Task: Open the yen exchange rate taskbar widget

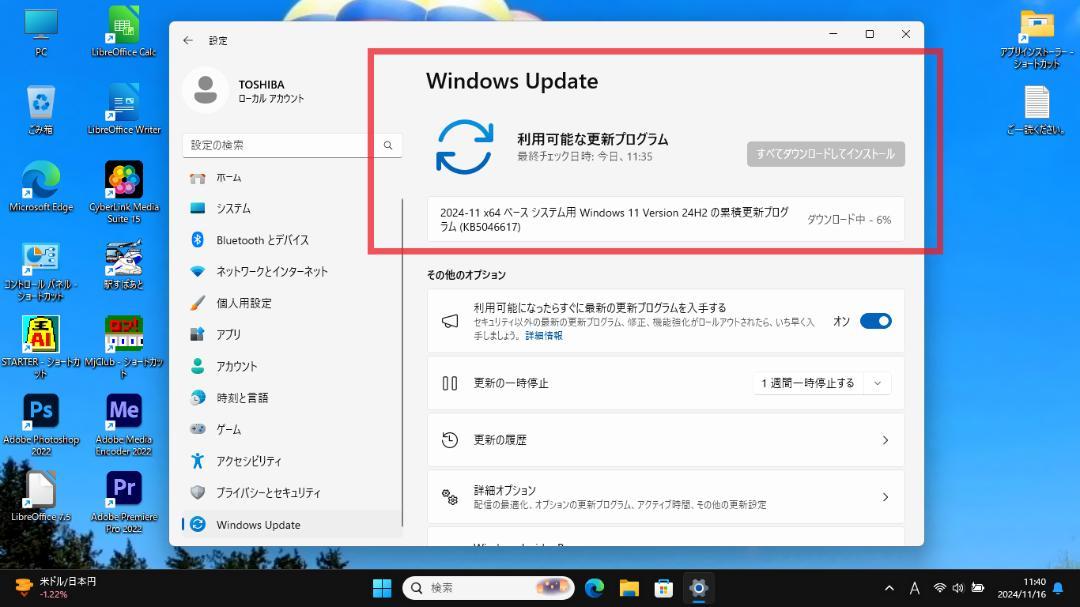Action: [x=56, y=588]
